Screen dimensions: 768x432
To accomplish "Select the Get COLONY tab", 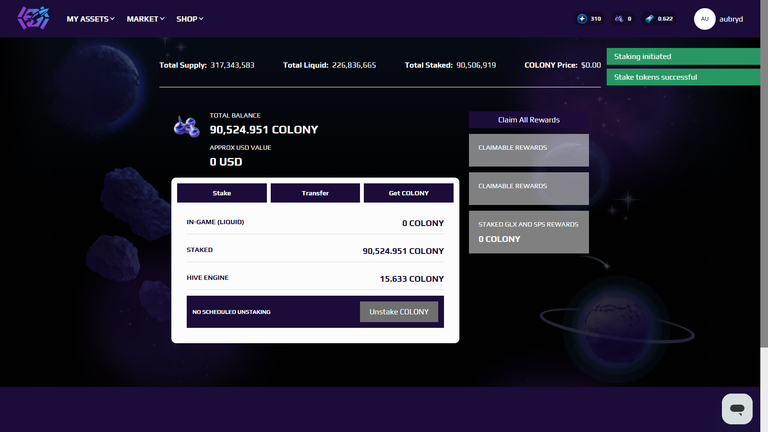I will pos(408,193).
